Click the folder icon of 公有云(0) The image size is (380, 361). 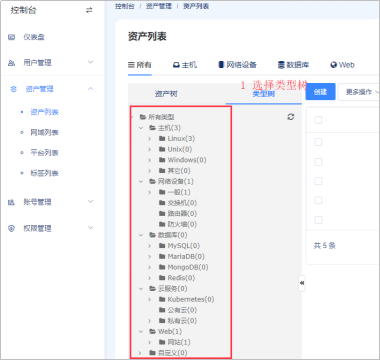pyautogui.click(x=162, y=310)
